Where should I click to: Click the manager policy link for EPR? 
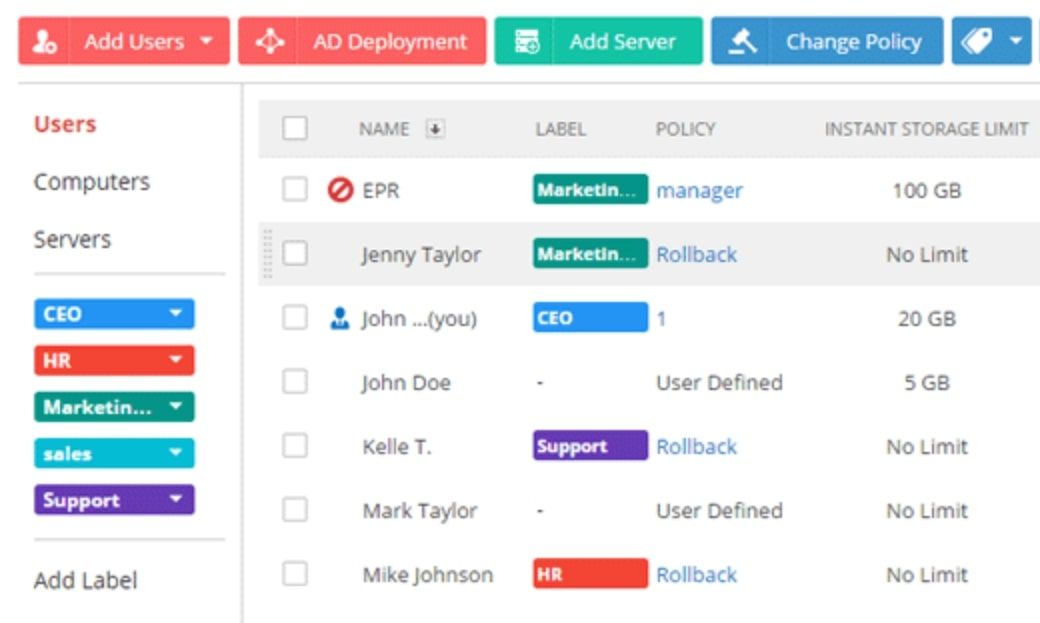click(x=699, y=190)
